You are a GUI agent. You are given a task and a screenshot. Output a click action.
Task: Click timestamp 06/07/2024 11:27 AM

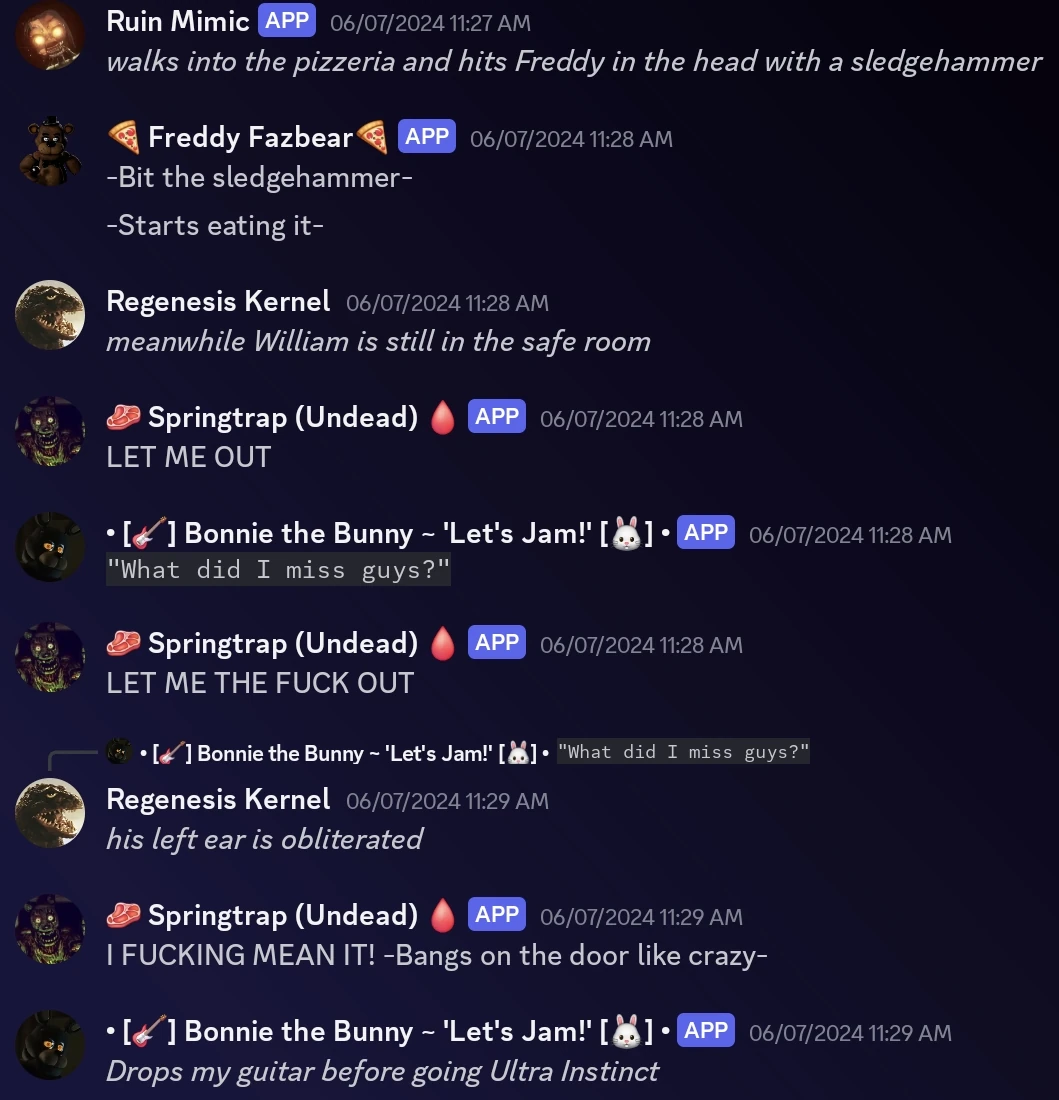(430, 22)
